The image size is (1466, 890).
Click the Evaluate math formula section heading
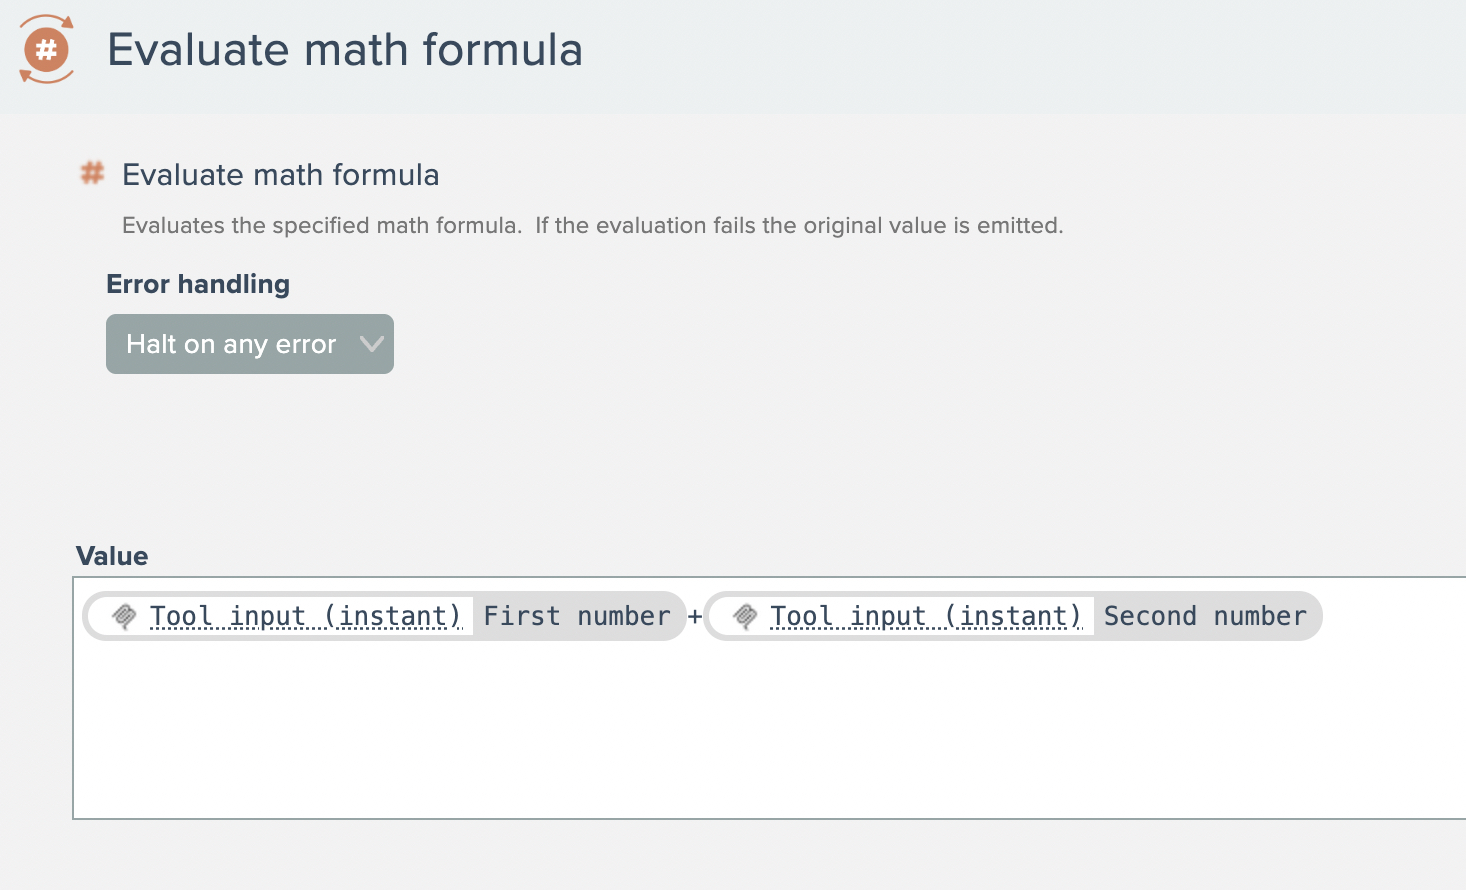coord(280,175)
